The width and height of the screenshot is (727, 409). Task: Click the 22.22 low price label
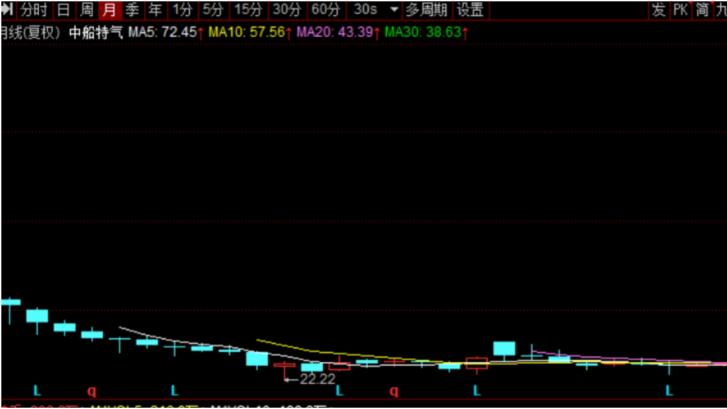pyautogui.click(x=317, y=379)
